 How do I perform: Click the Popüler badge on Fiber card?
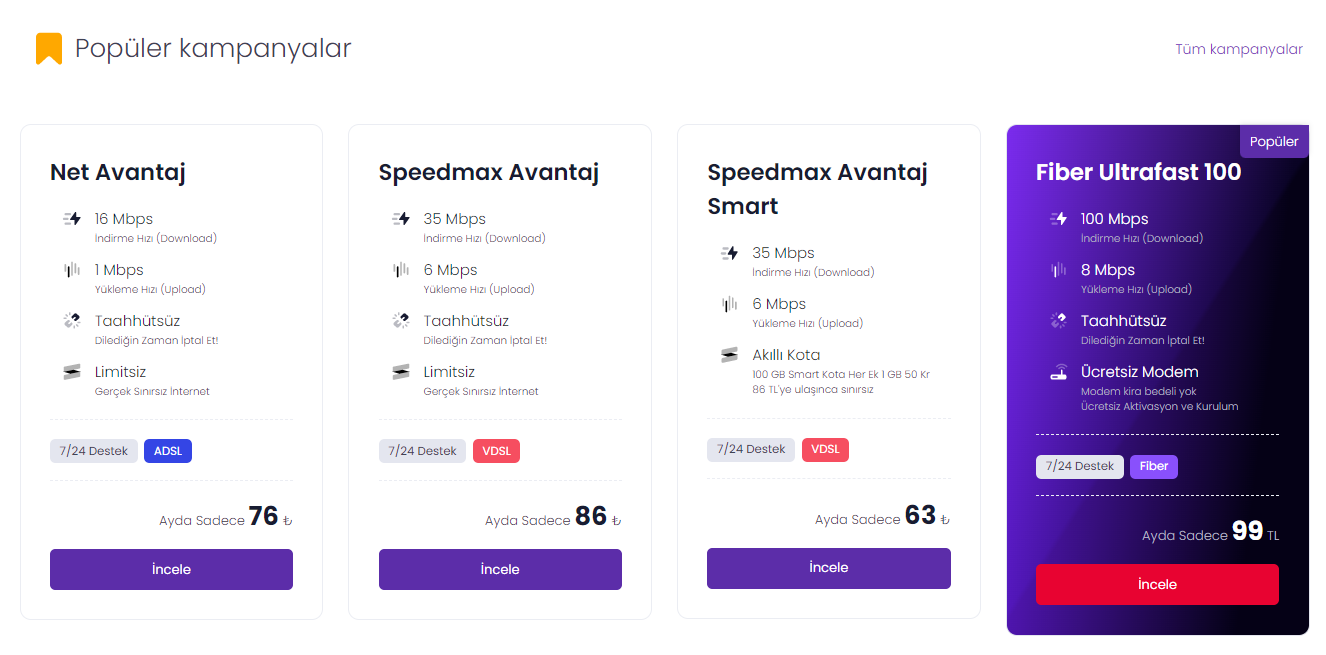pyautogui.click(x=1274, y=142)
